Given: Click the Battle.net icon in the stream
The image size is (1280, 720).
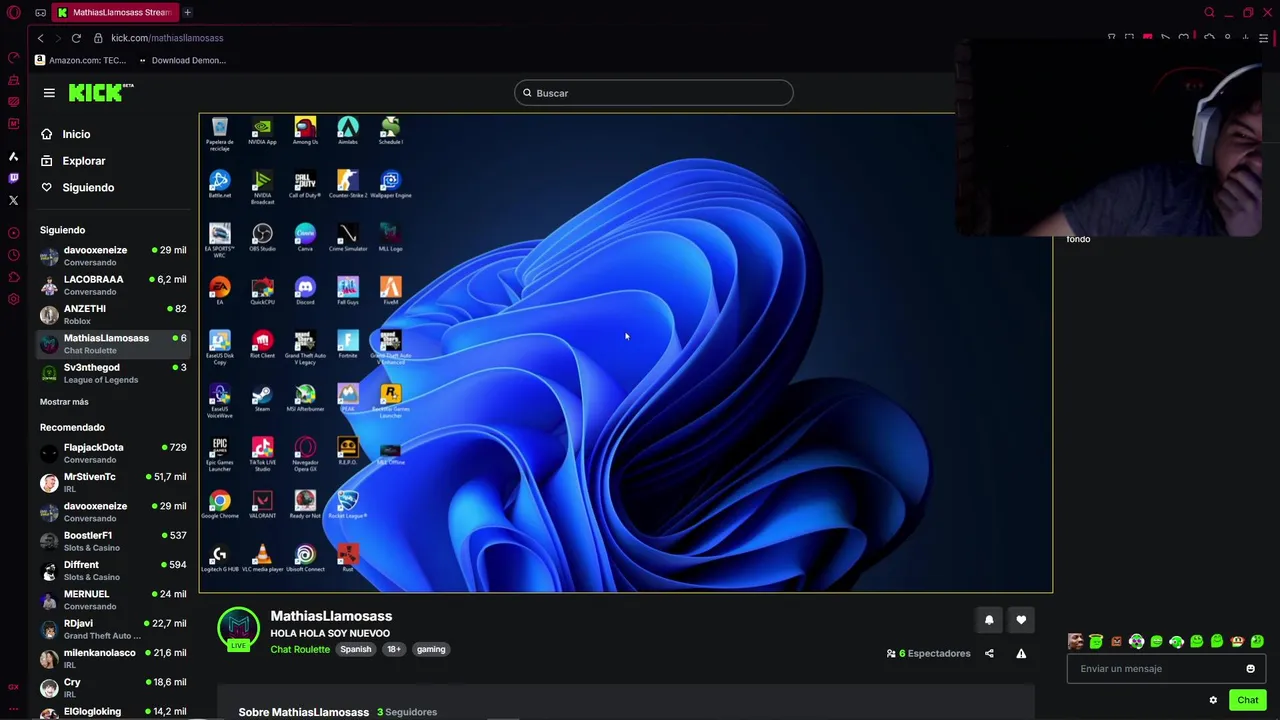Looking at the screenshot, I should point(220,185).
